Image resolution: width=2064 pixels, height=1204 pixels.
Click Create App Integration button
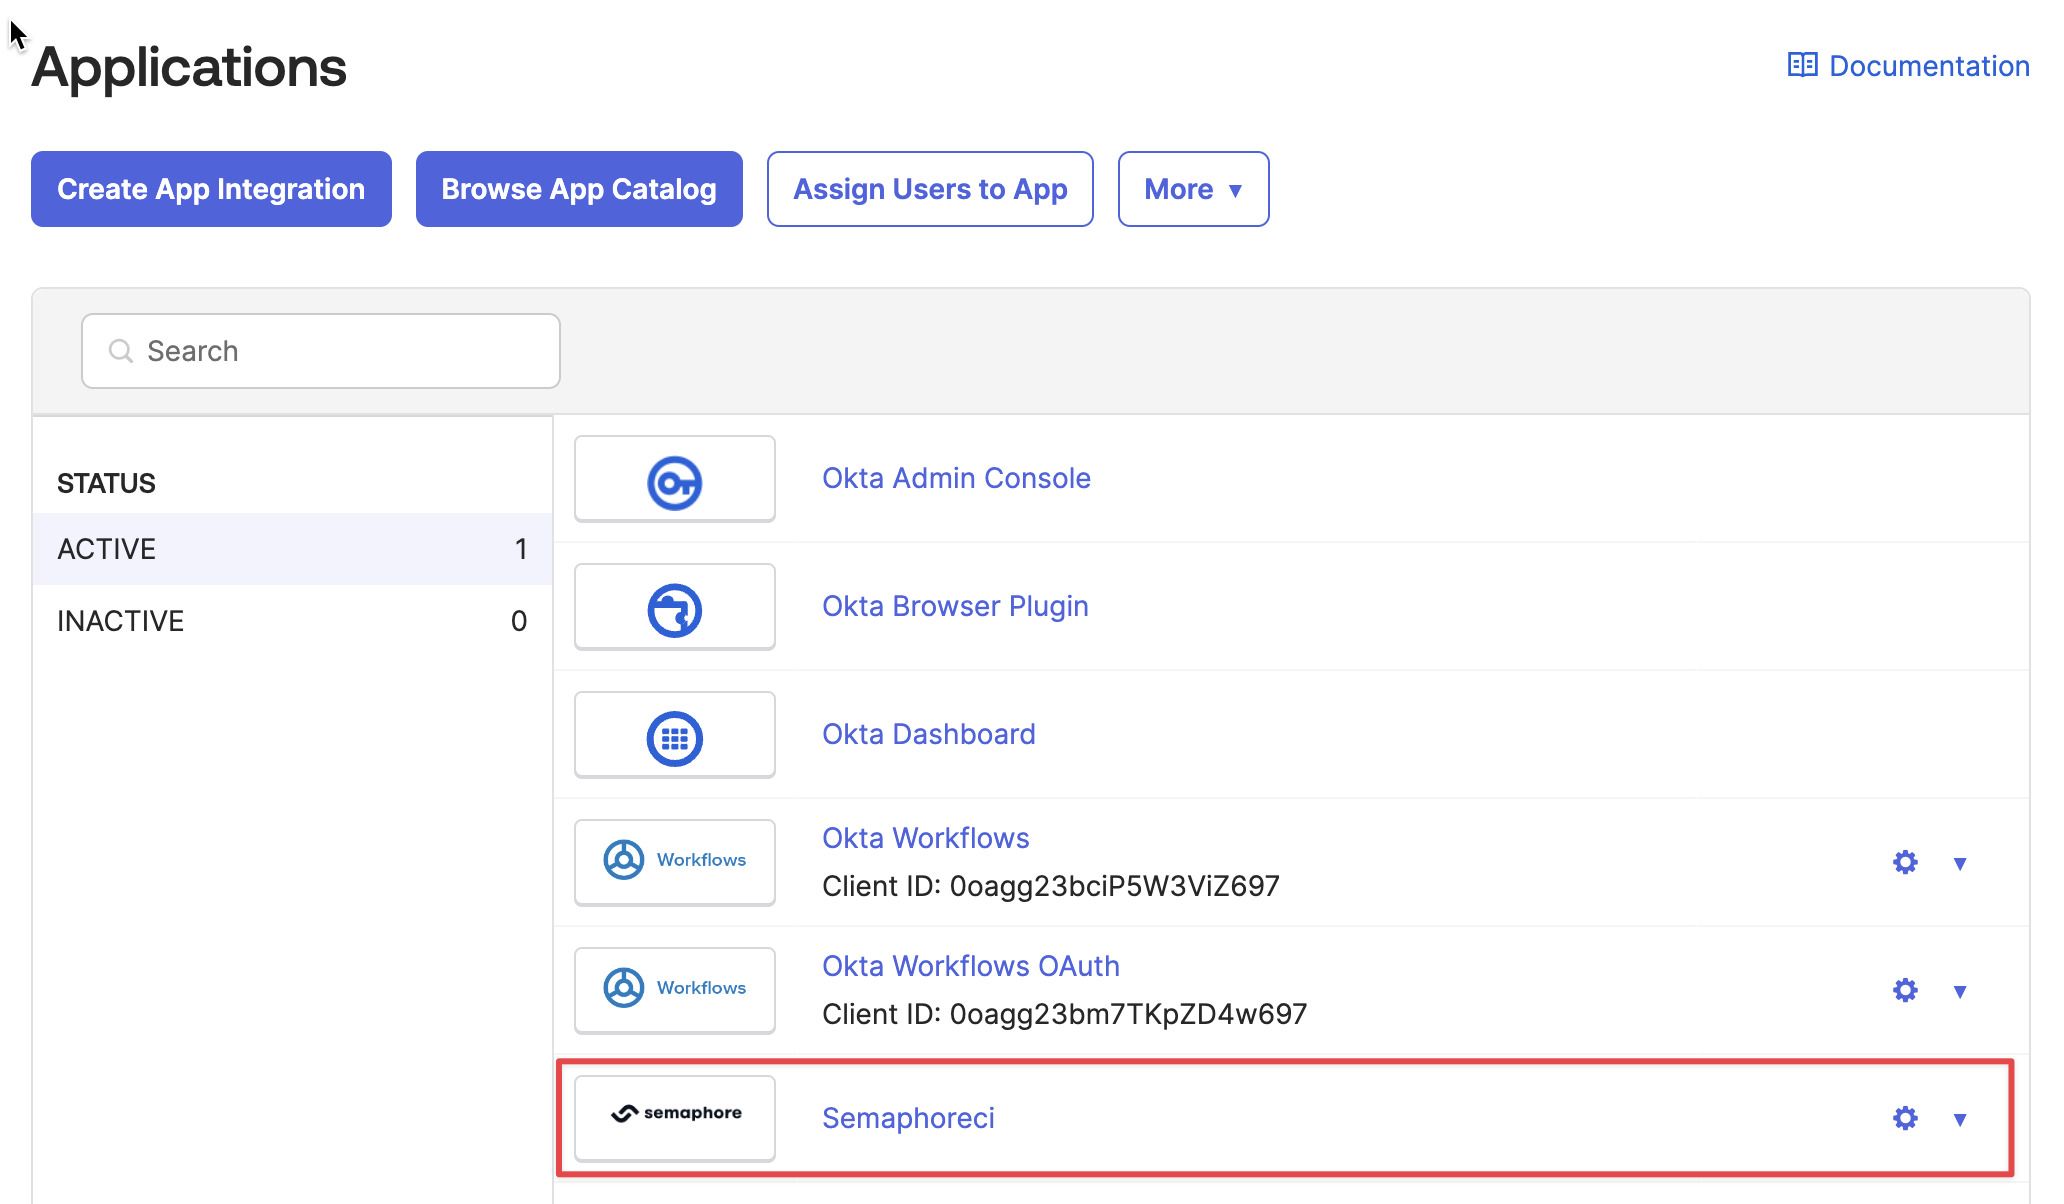point(211,189)
